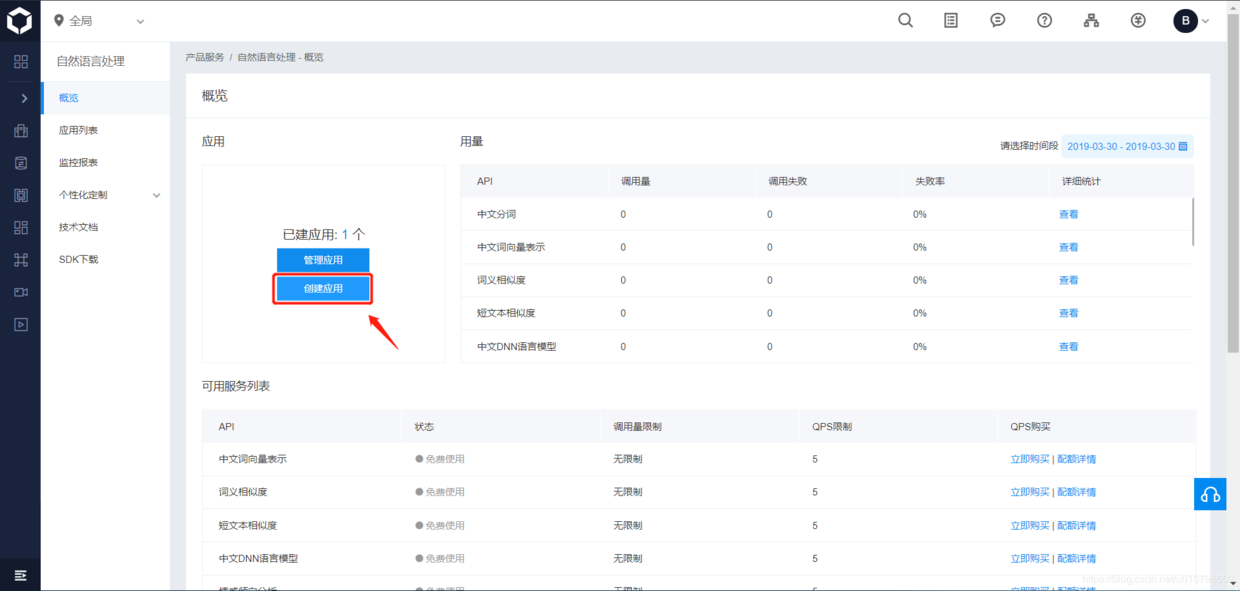Click the 调用量 column header
The height and width of the screenshot is (591, 1240).
click(636, 181)
